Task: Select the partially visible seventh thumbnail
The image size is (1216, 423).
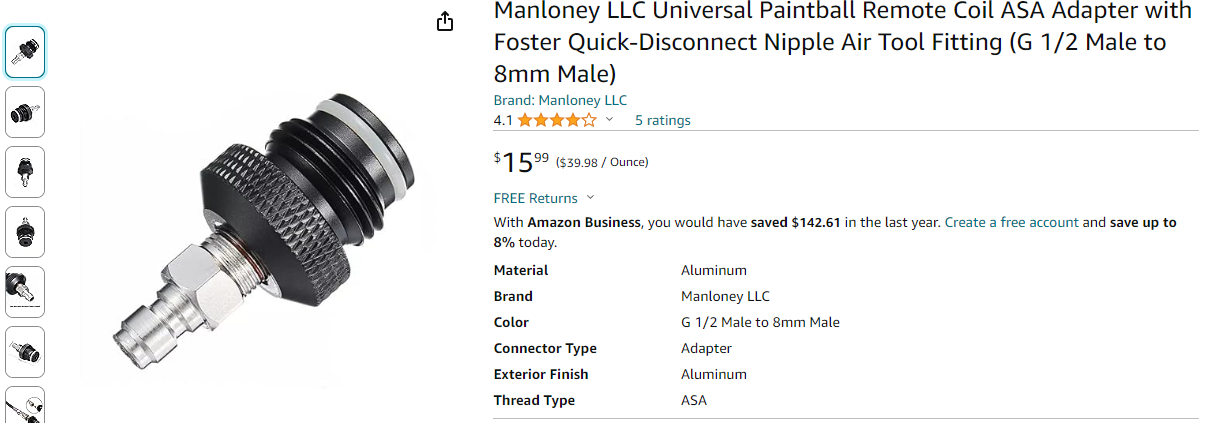Action: (x=25, y=405)
